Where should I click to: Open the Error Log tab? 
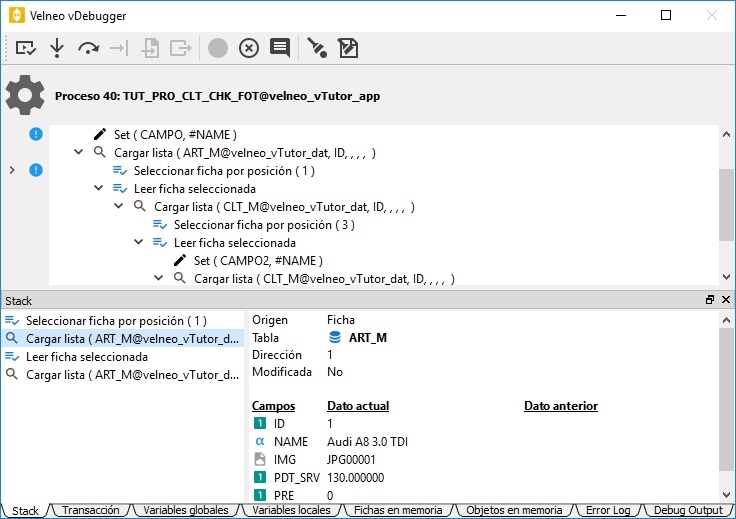click(x=608, y=510)
